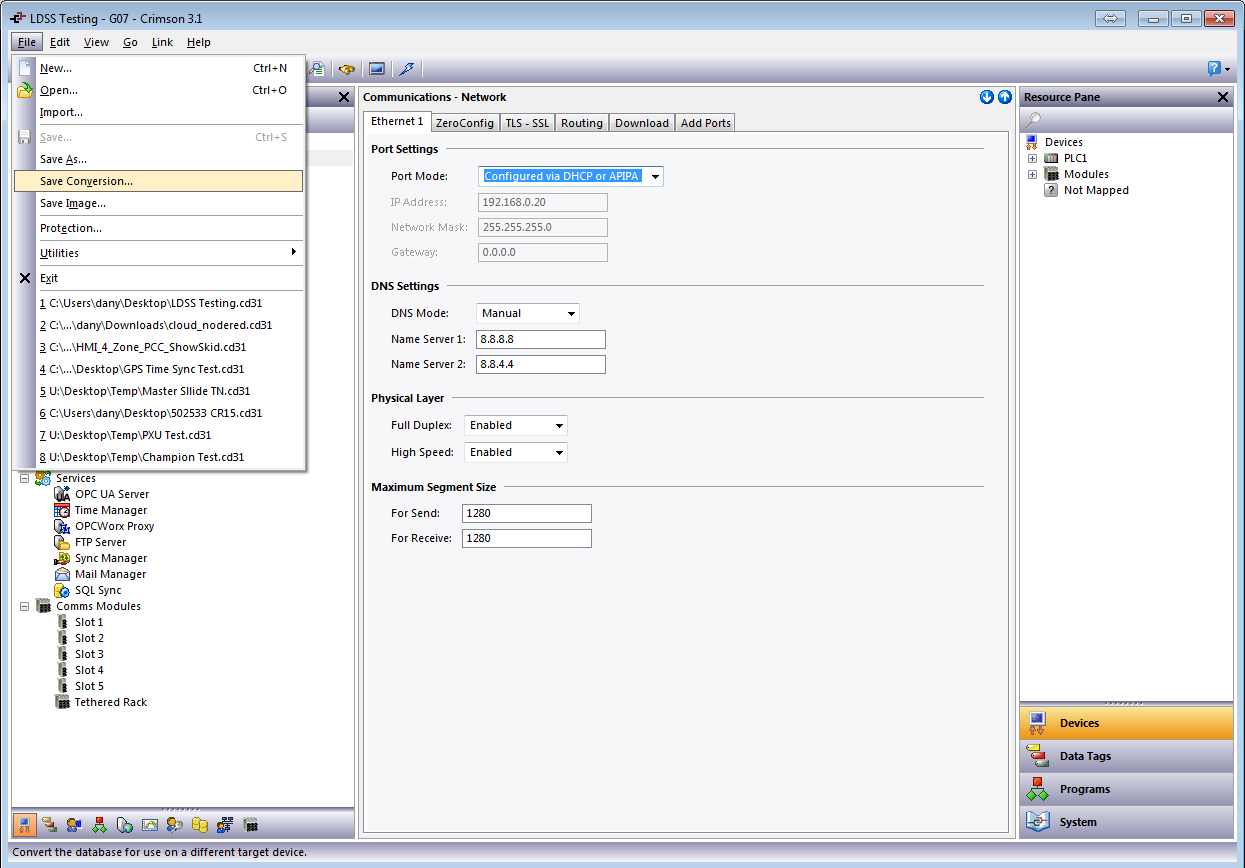The image size is (1245, 868).
Task: Select the Devices resource category
Action: [1126, 723]
